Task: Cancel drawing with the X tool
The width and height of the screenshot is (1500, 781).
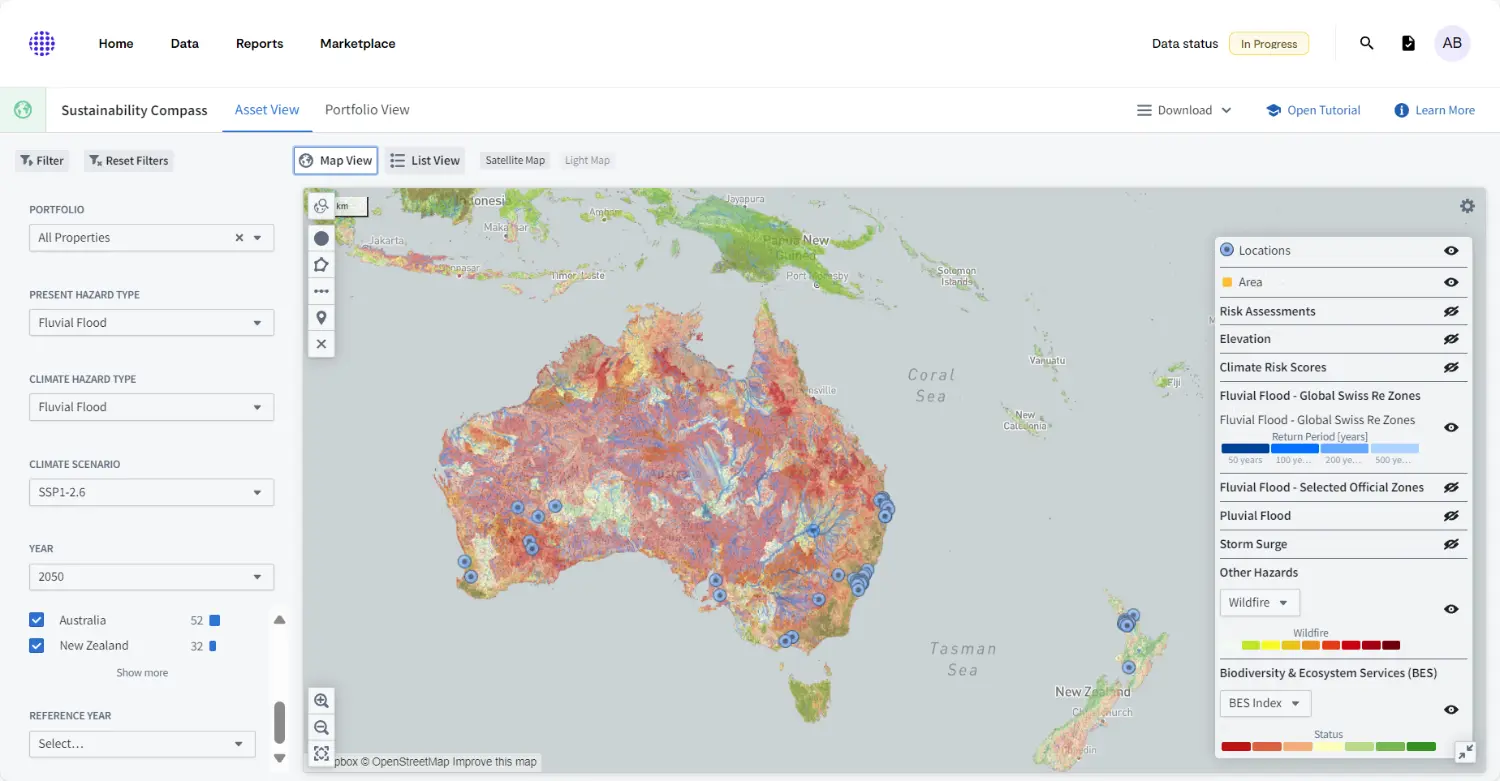Action: 321,343
